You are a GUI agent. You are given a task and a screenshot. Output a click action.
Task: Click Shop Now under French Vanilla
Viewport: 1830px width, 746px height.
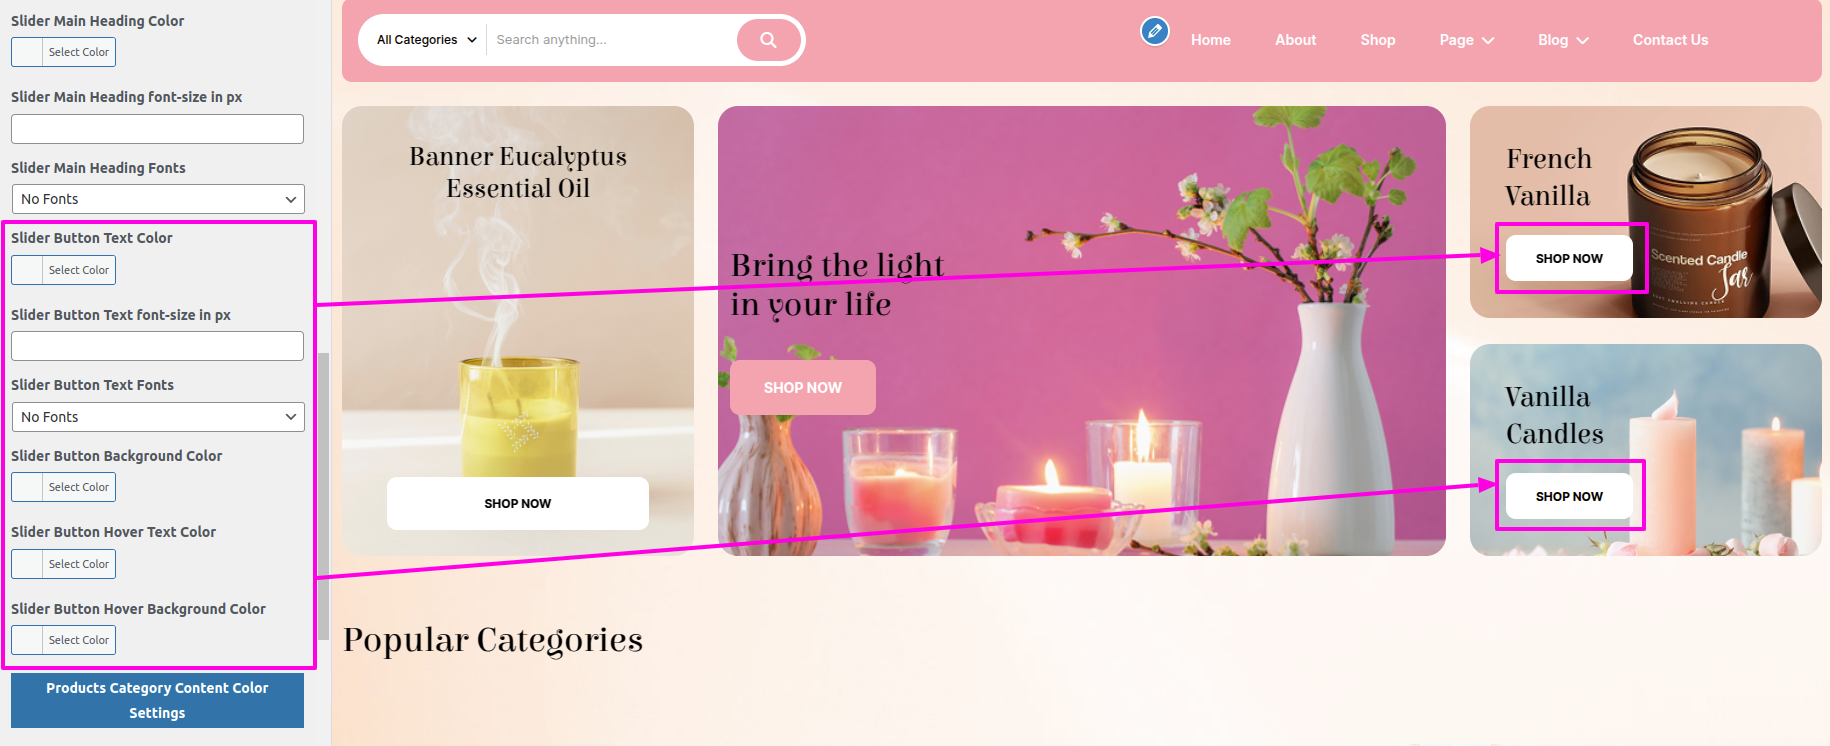tap(1569, 258)
